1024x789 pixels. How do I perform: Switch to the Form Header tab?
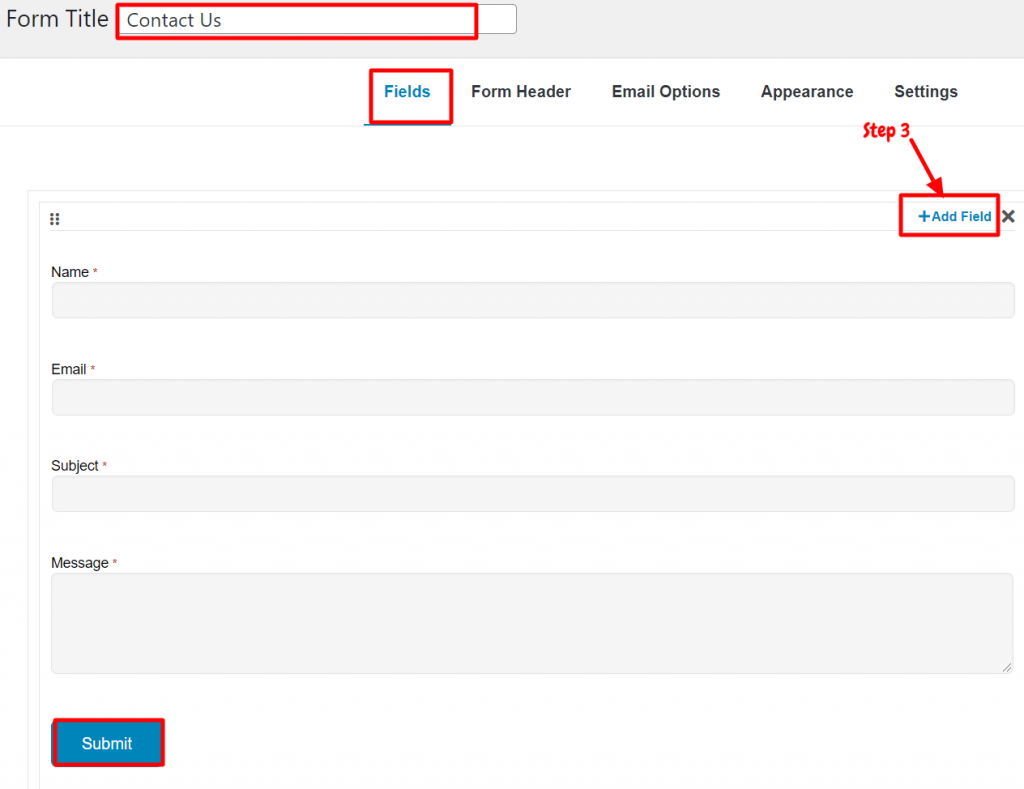pos(521,91)
